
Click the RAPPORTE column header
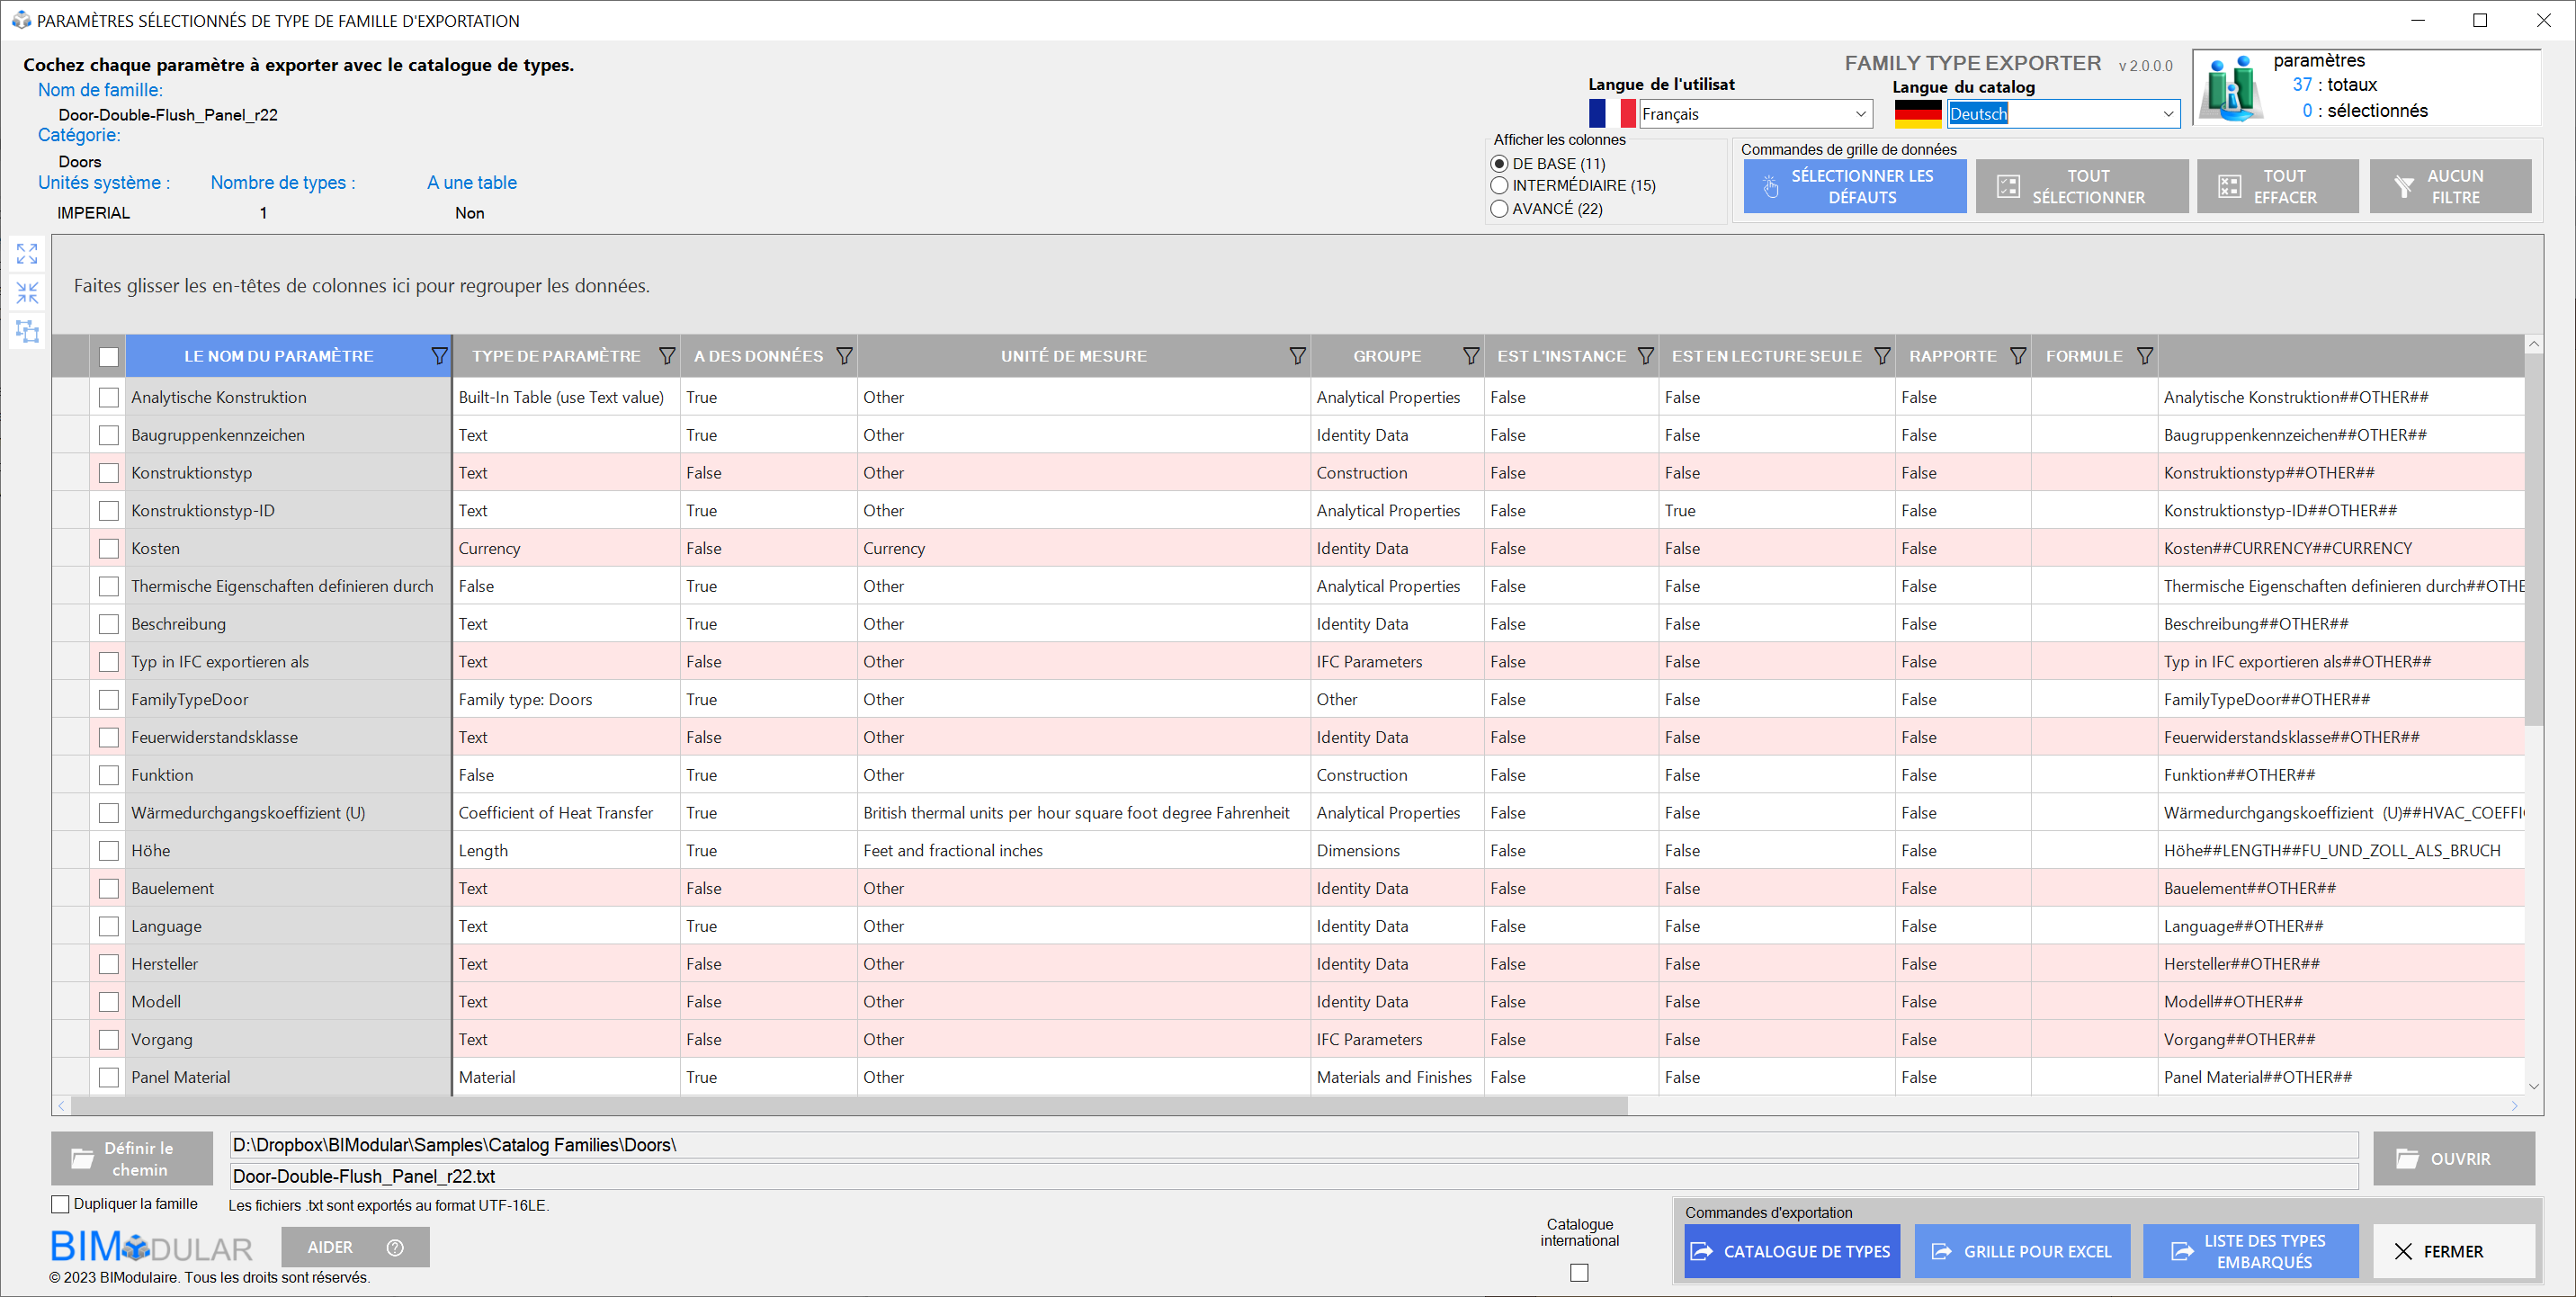(1951, 356)
